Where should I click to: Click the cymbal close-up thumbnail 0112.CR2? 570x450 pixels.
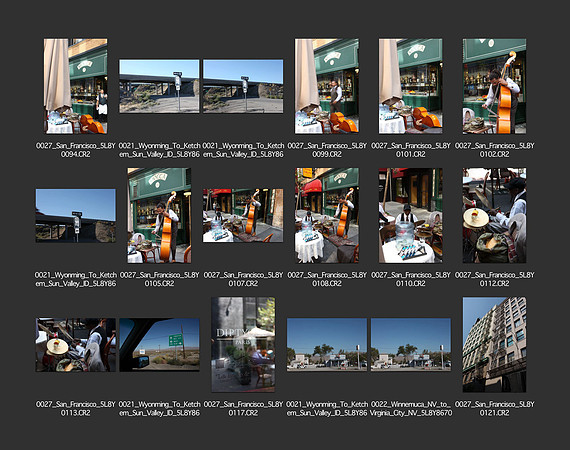494,215
